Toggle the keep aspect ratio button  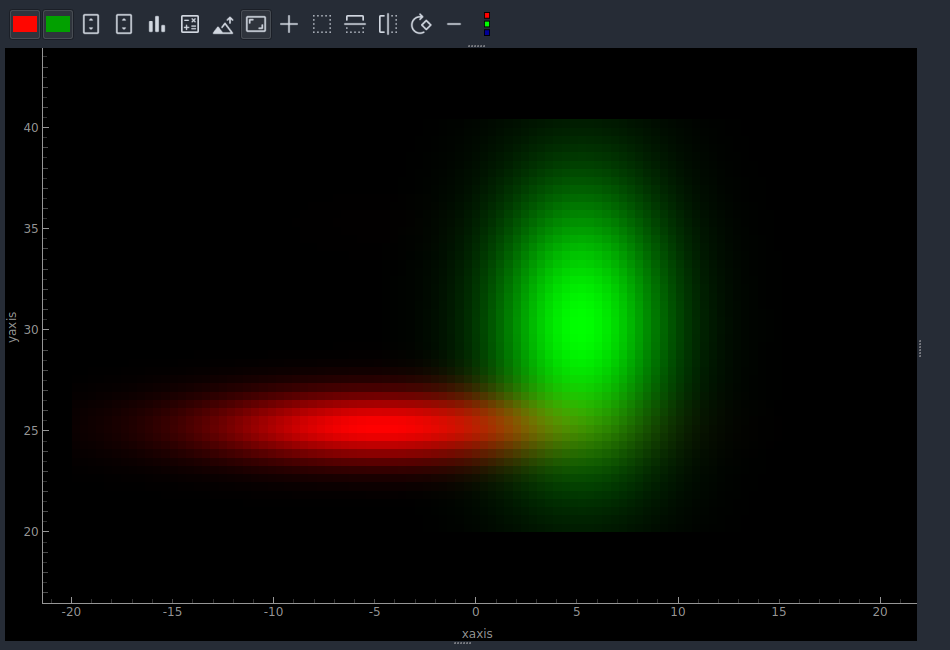pyautogui.click(x=256, y=24)
